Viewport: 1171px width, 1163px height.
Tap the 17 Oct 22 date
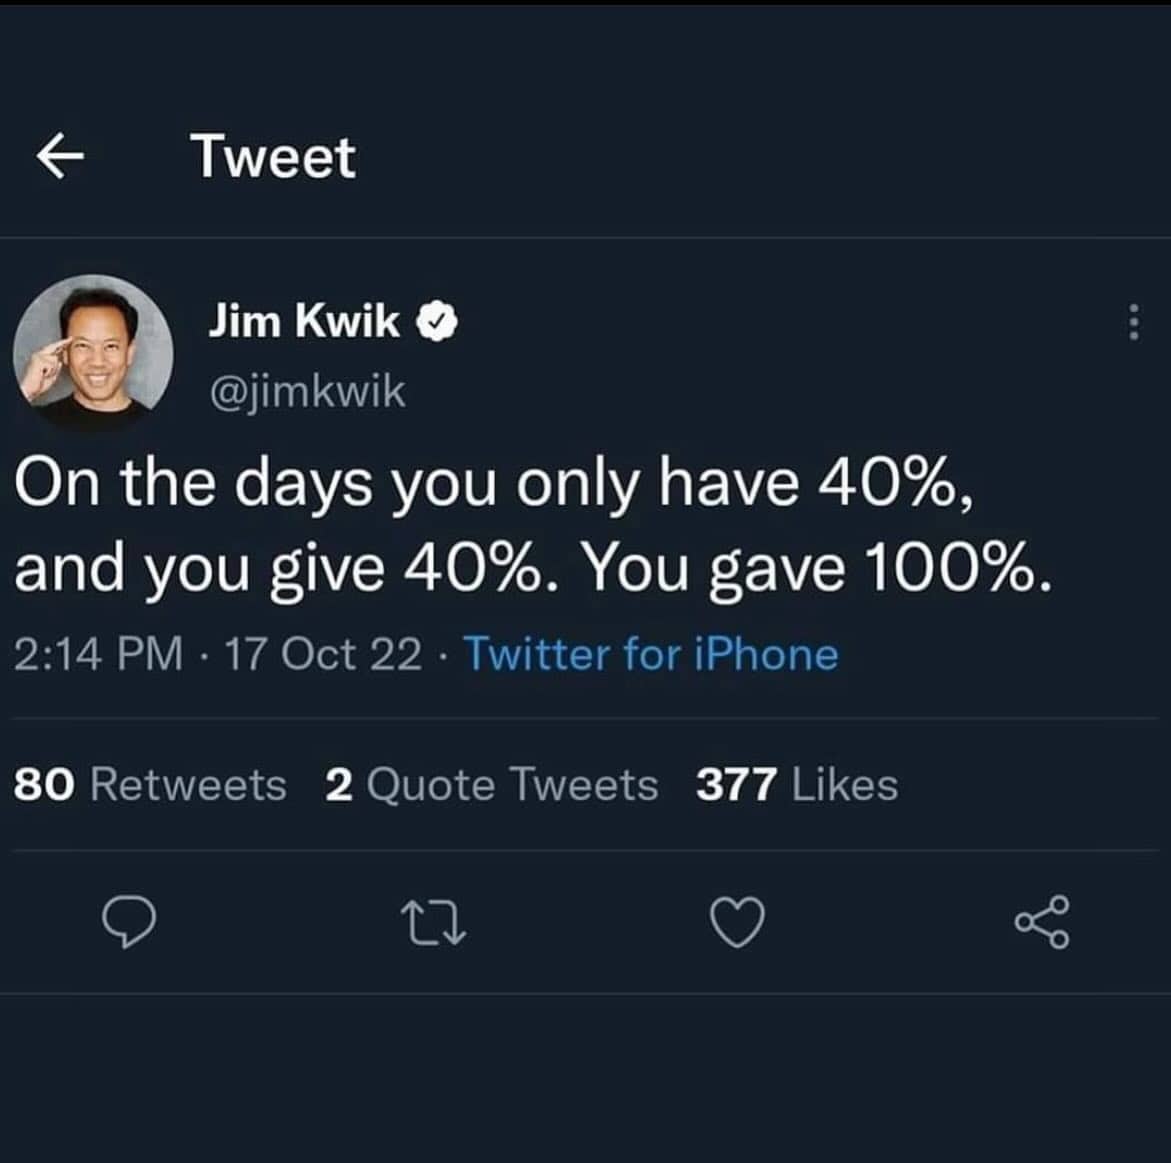pyautogui.click(x=323, y=654)
